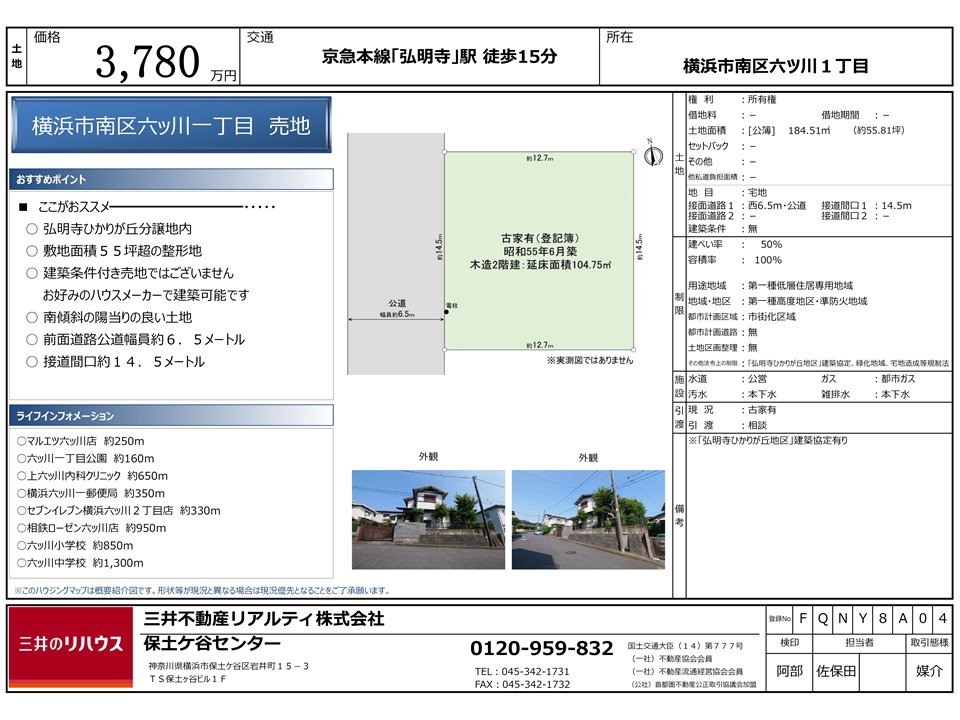Click the ライフインフォメーション section header
960x720 pixels.
171,416
